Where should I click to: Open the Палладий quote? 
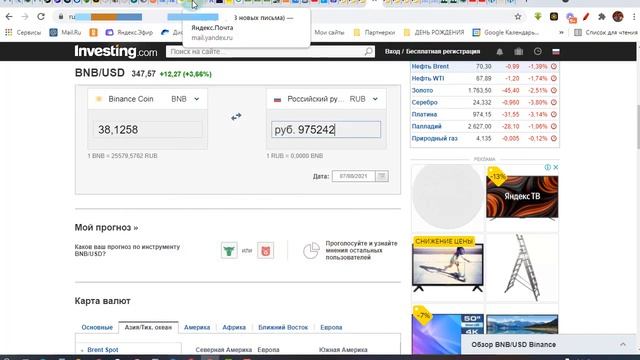pyautogui.click(x=427, y=126)
